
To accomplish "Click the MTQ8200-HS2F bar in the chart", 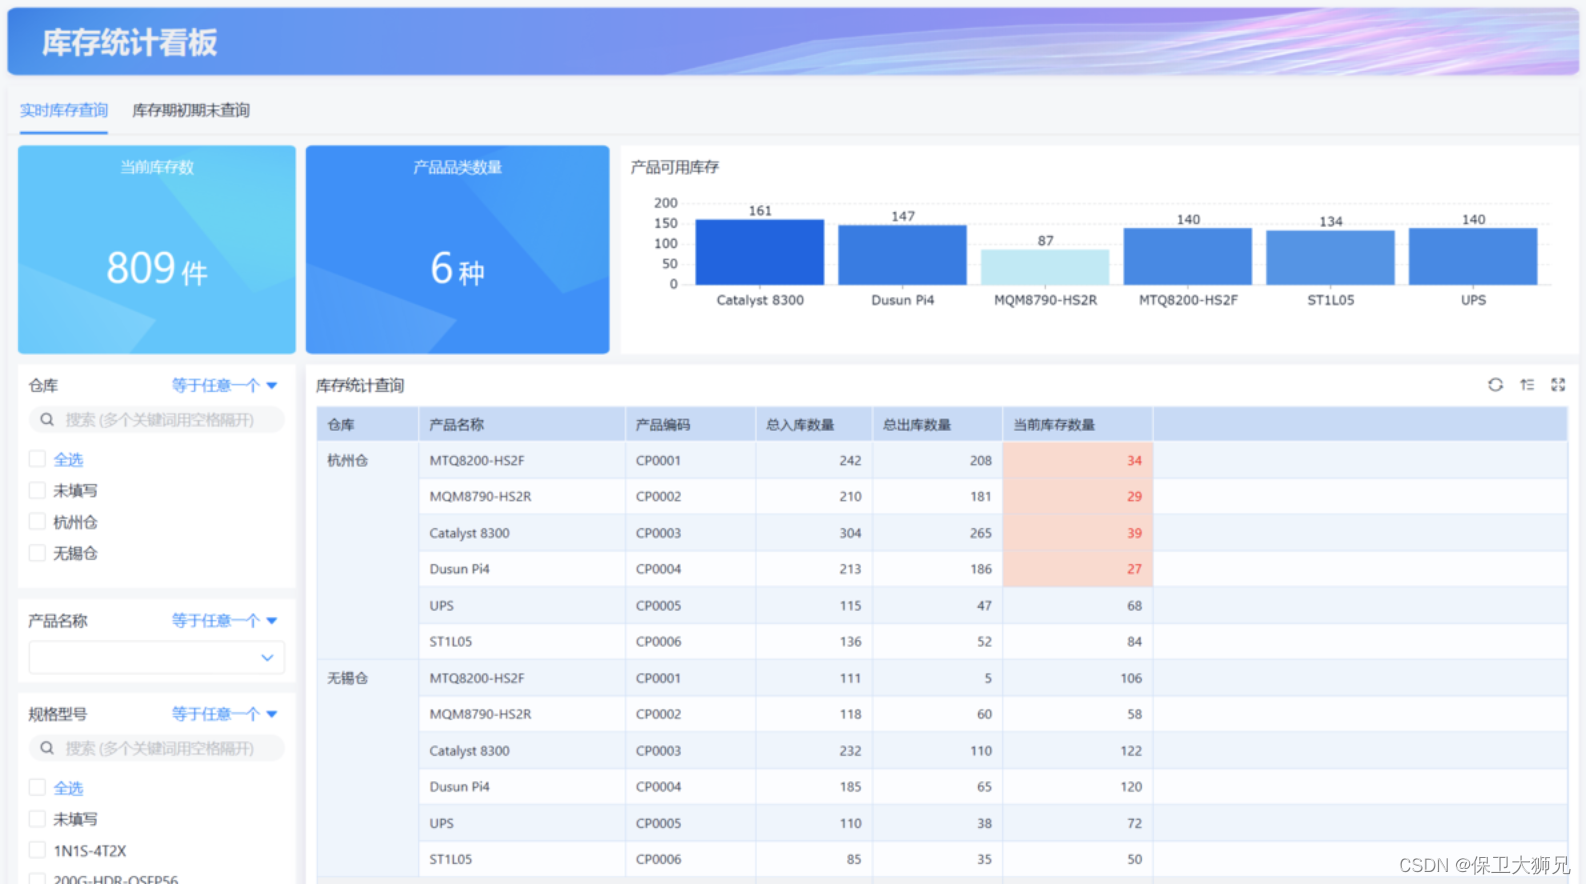I will pyautogui.click(x=1188, y=256).
